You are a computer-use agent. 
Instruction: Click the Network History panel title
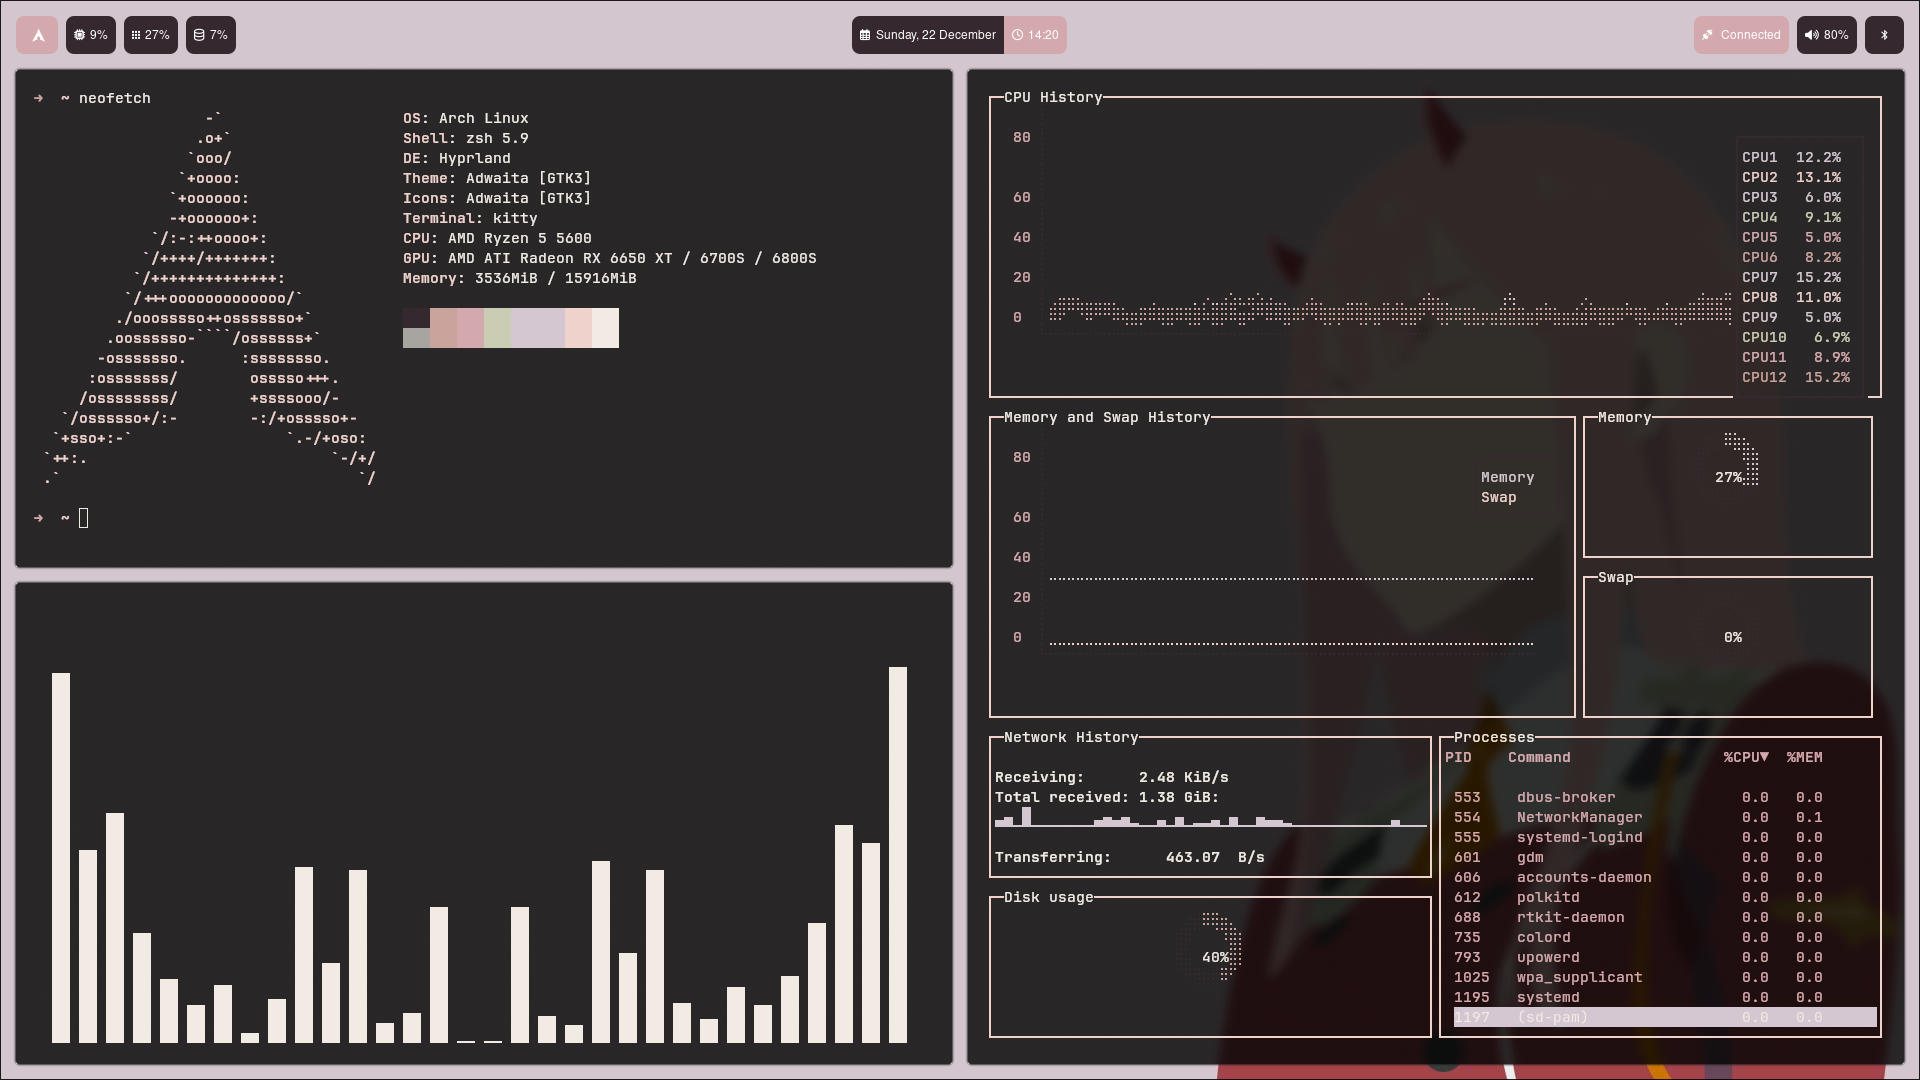coord(1071,738)
